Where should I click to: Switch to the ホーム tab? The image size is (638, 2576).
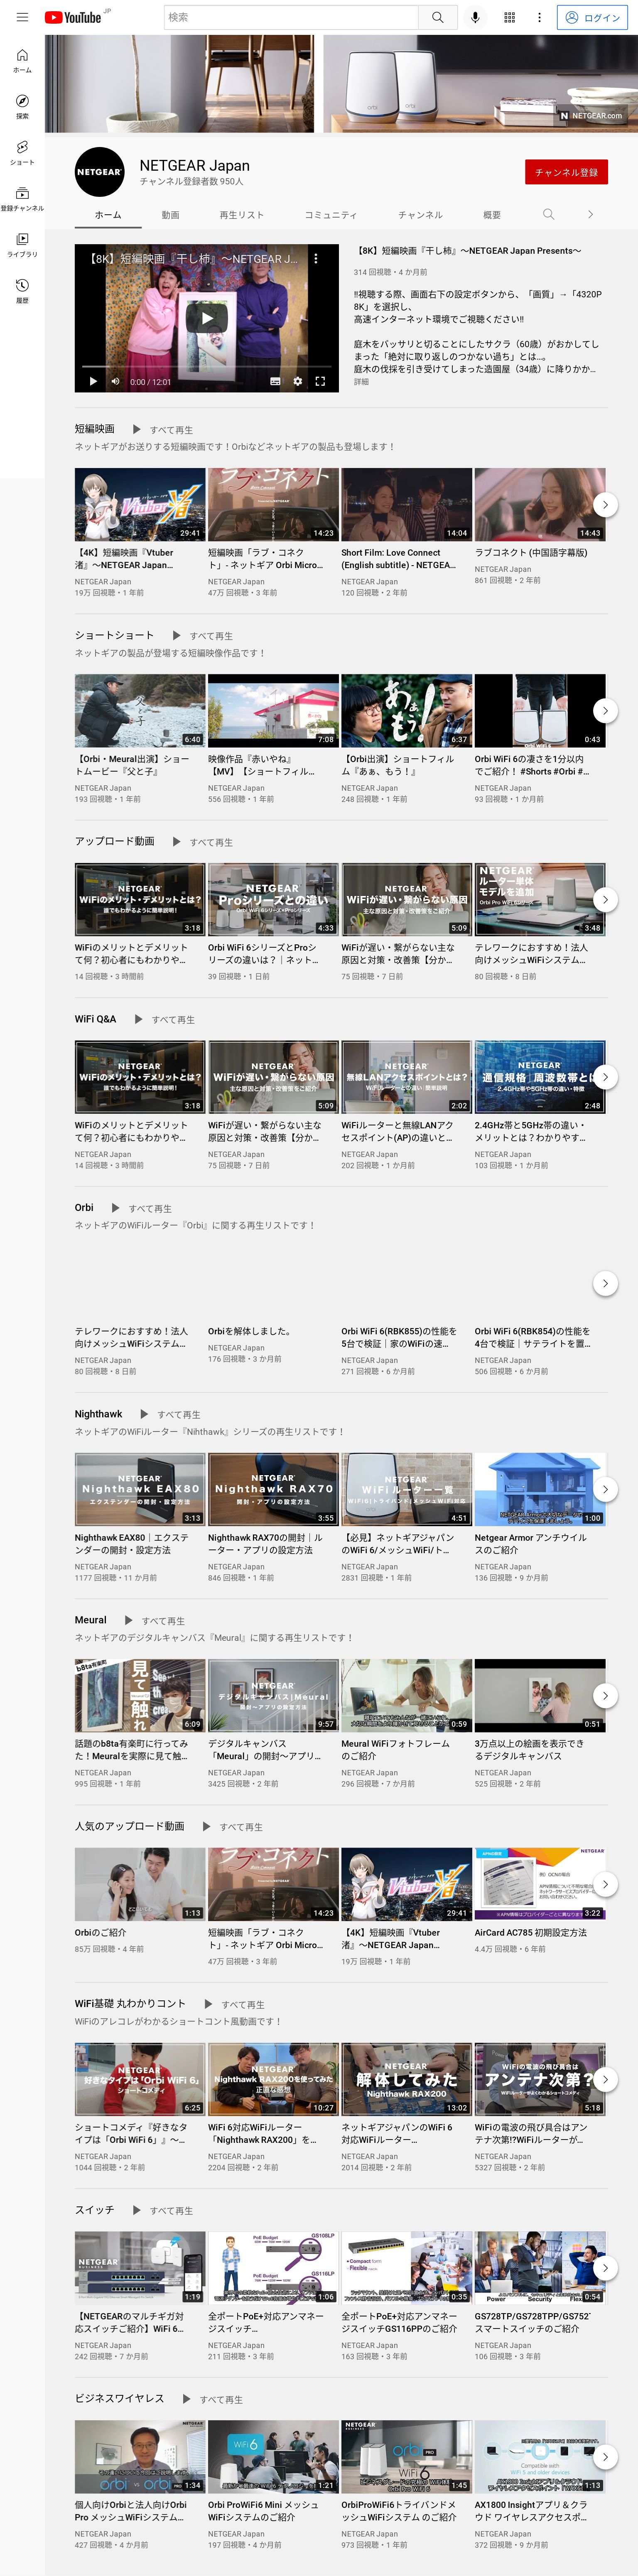tap(108, 215)
